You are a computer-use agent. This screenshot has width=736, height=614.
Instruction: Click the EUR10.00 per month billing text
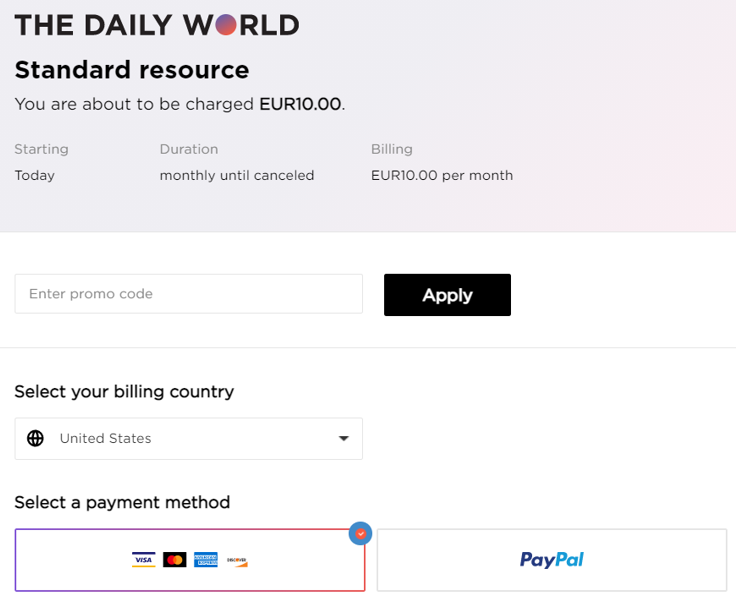(x=442, y=176)
